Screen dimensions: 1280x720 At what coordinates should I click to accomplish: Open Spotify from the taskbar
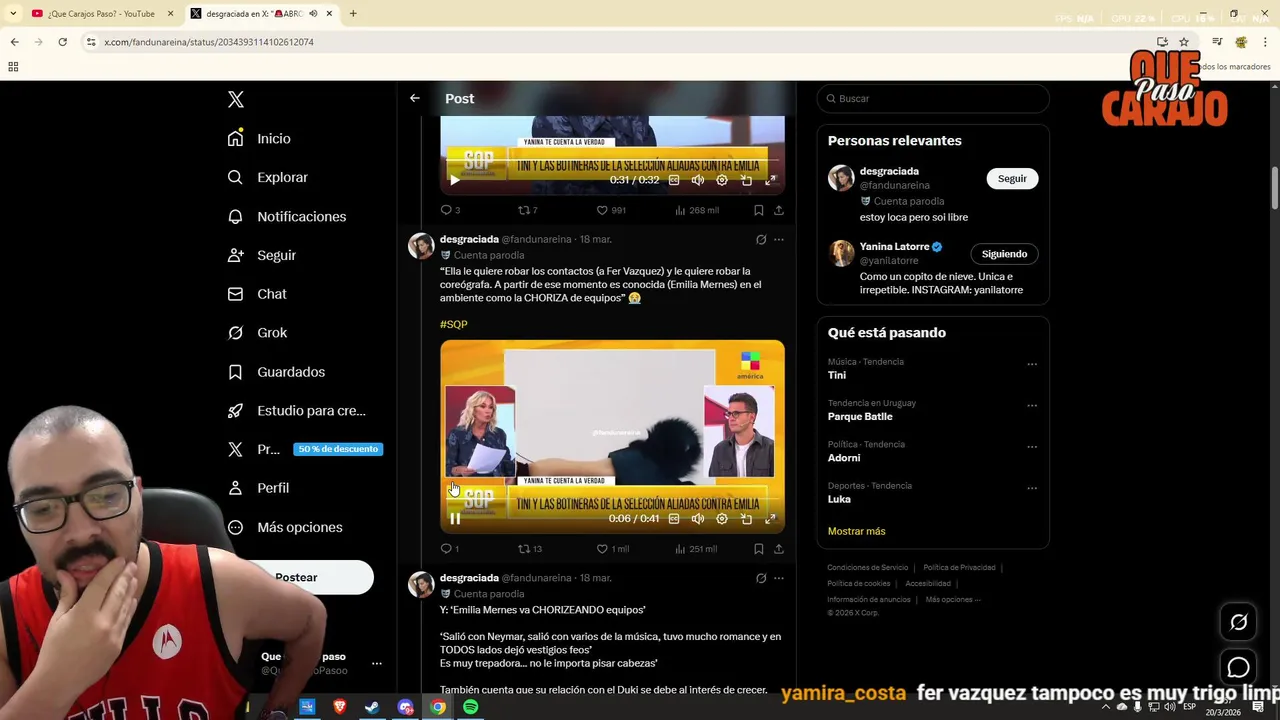[470, 707]
